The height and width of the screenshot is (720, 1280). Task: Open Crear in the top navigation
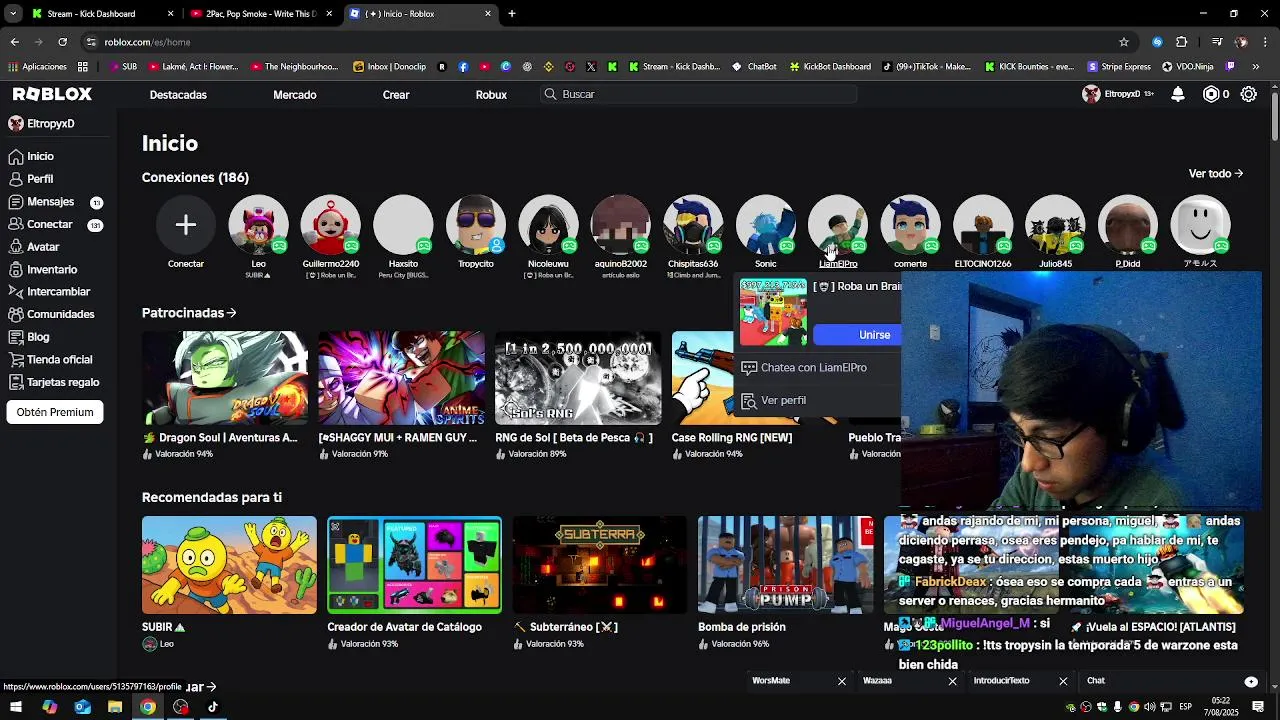[x=396, y=94]
